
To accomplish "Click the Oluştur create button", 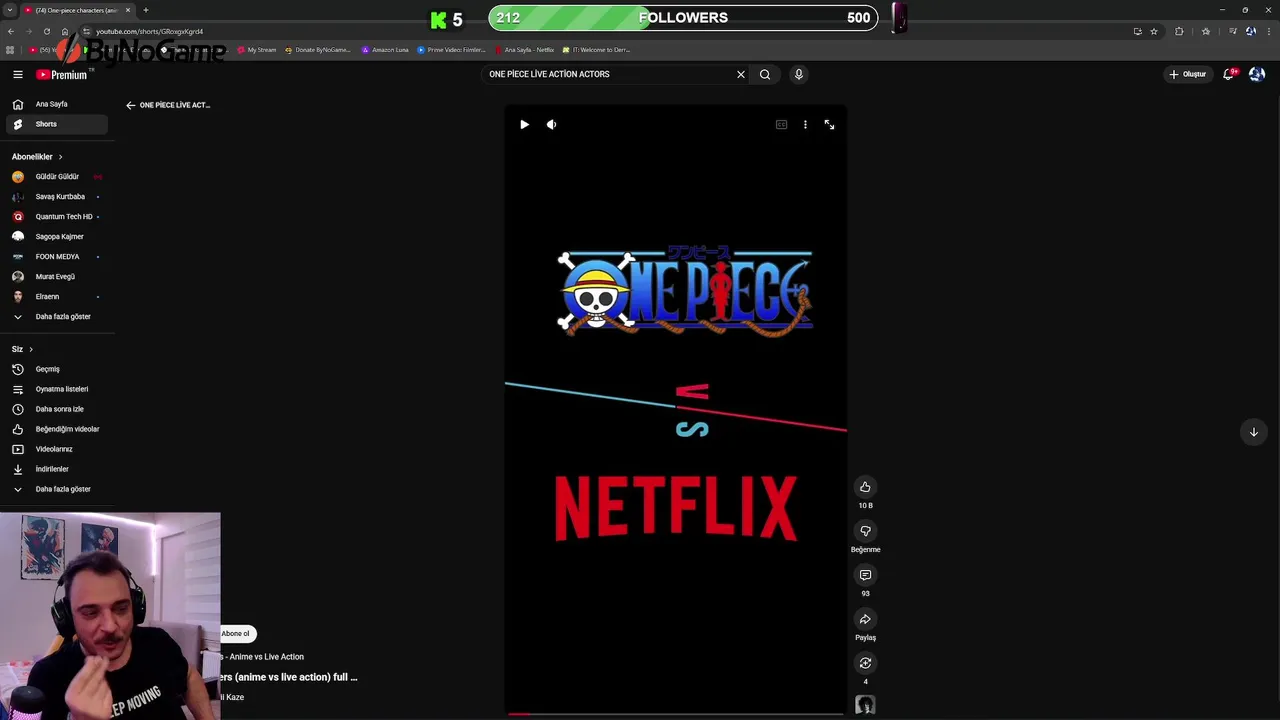I will point(1188,74).
